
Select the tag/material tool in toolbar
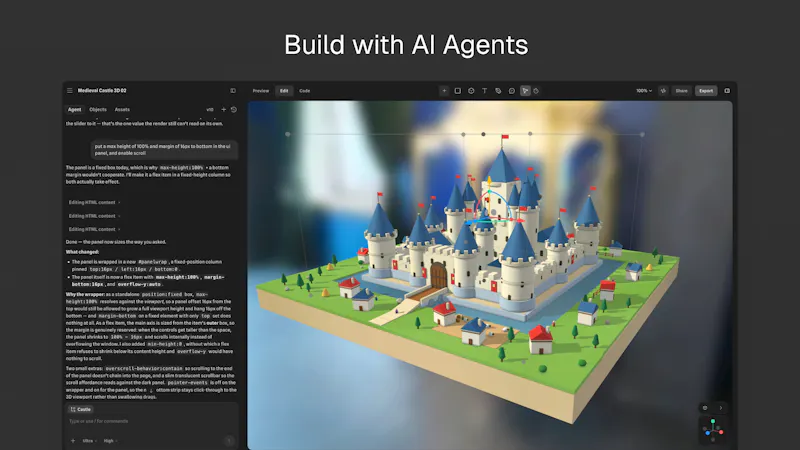[498, 91]
